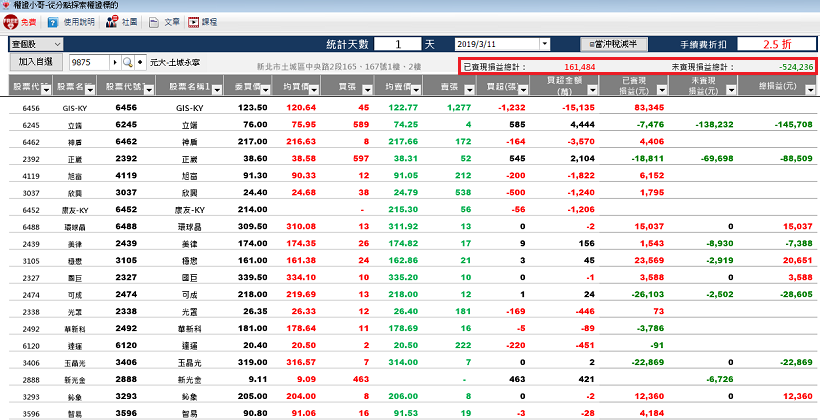Open the 2019/3/11 date dropdown
This screenshot has height=420, width=820.
click(x=544, y=44)
